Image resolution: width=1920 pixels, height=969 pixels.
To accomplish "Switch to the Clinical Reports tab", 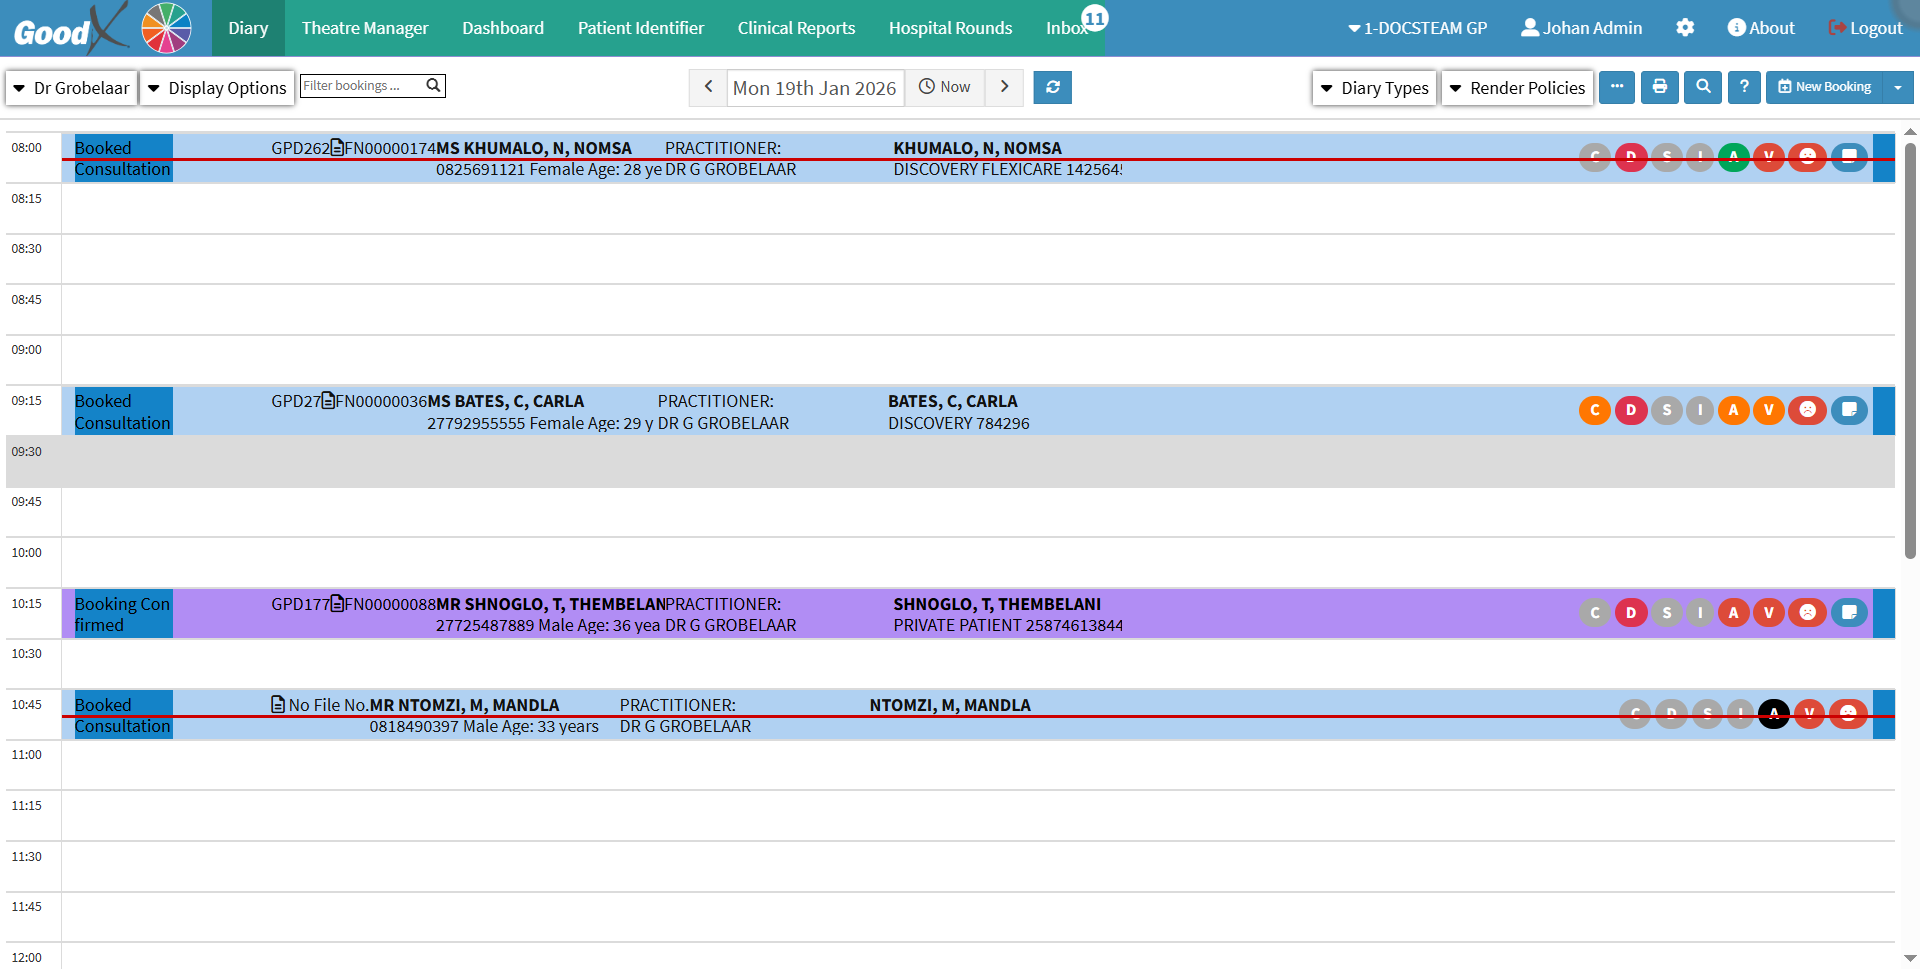I will (796, 28).
